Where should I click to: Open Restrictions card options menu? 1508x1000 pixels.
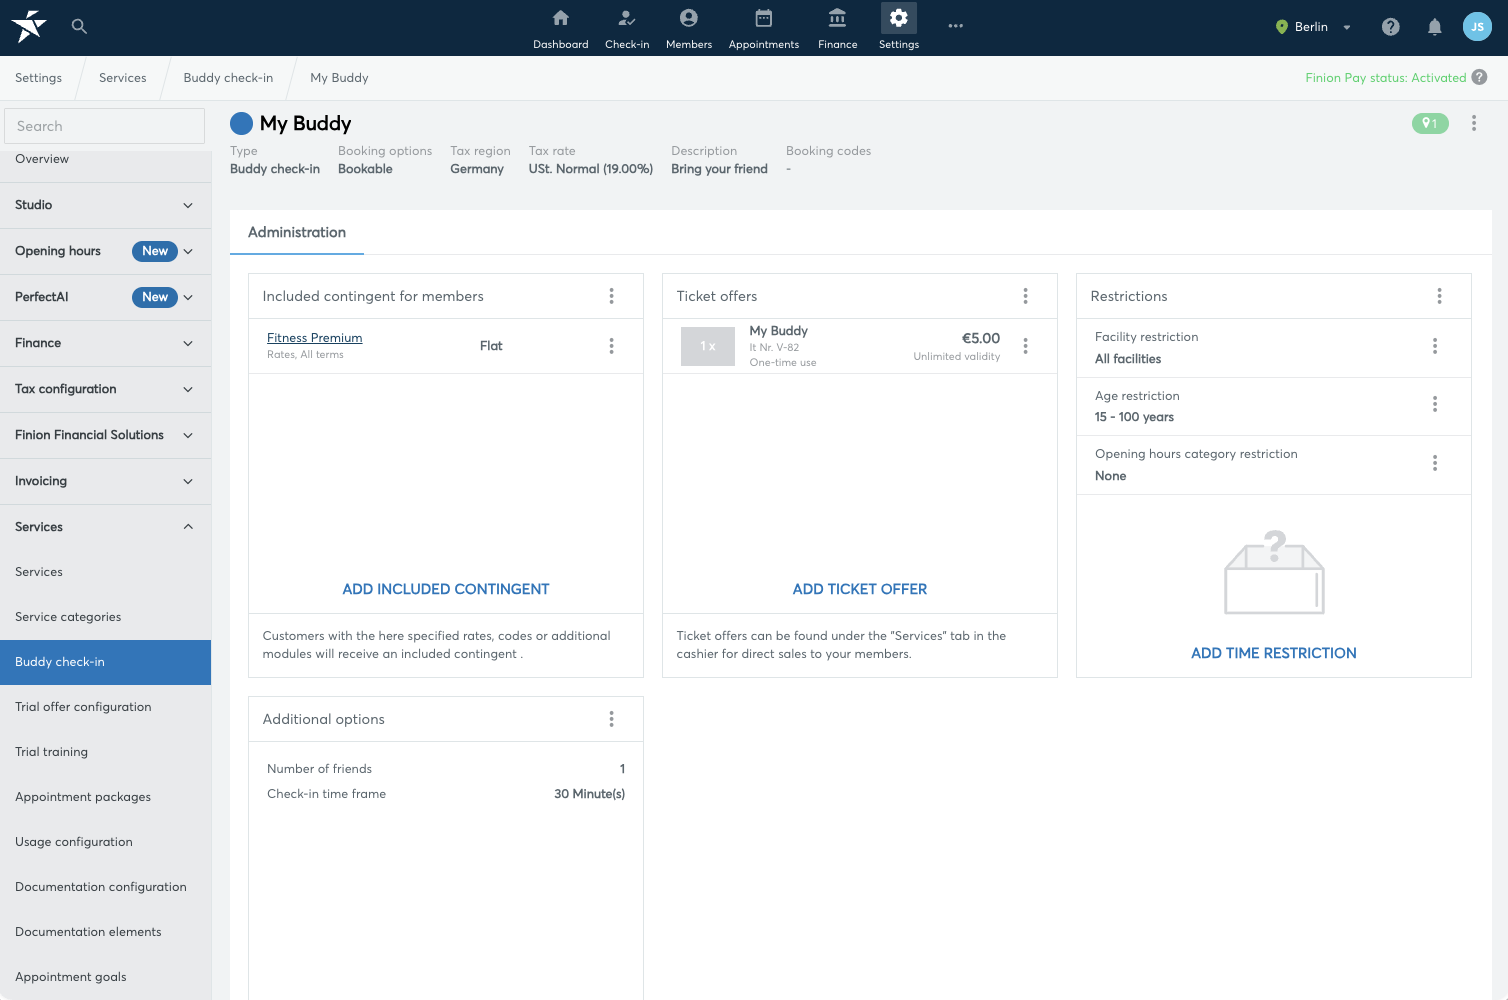pos(1439,296)
